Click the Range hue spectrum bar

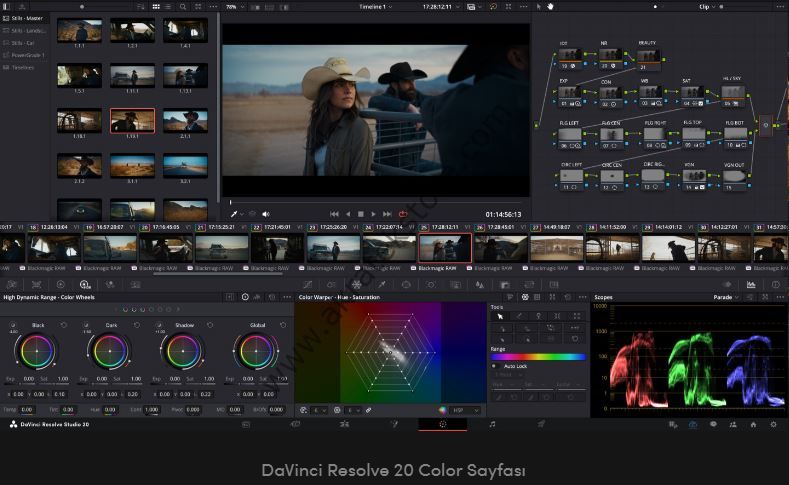click(538, 356)
